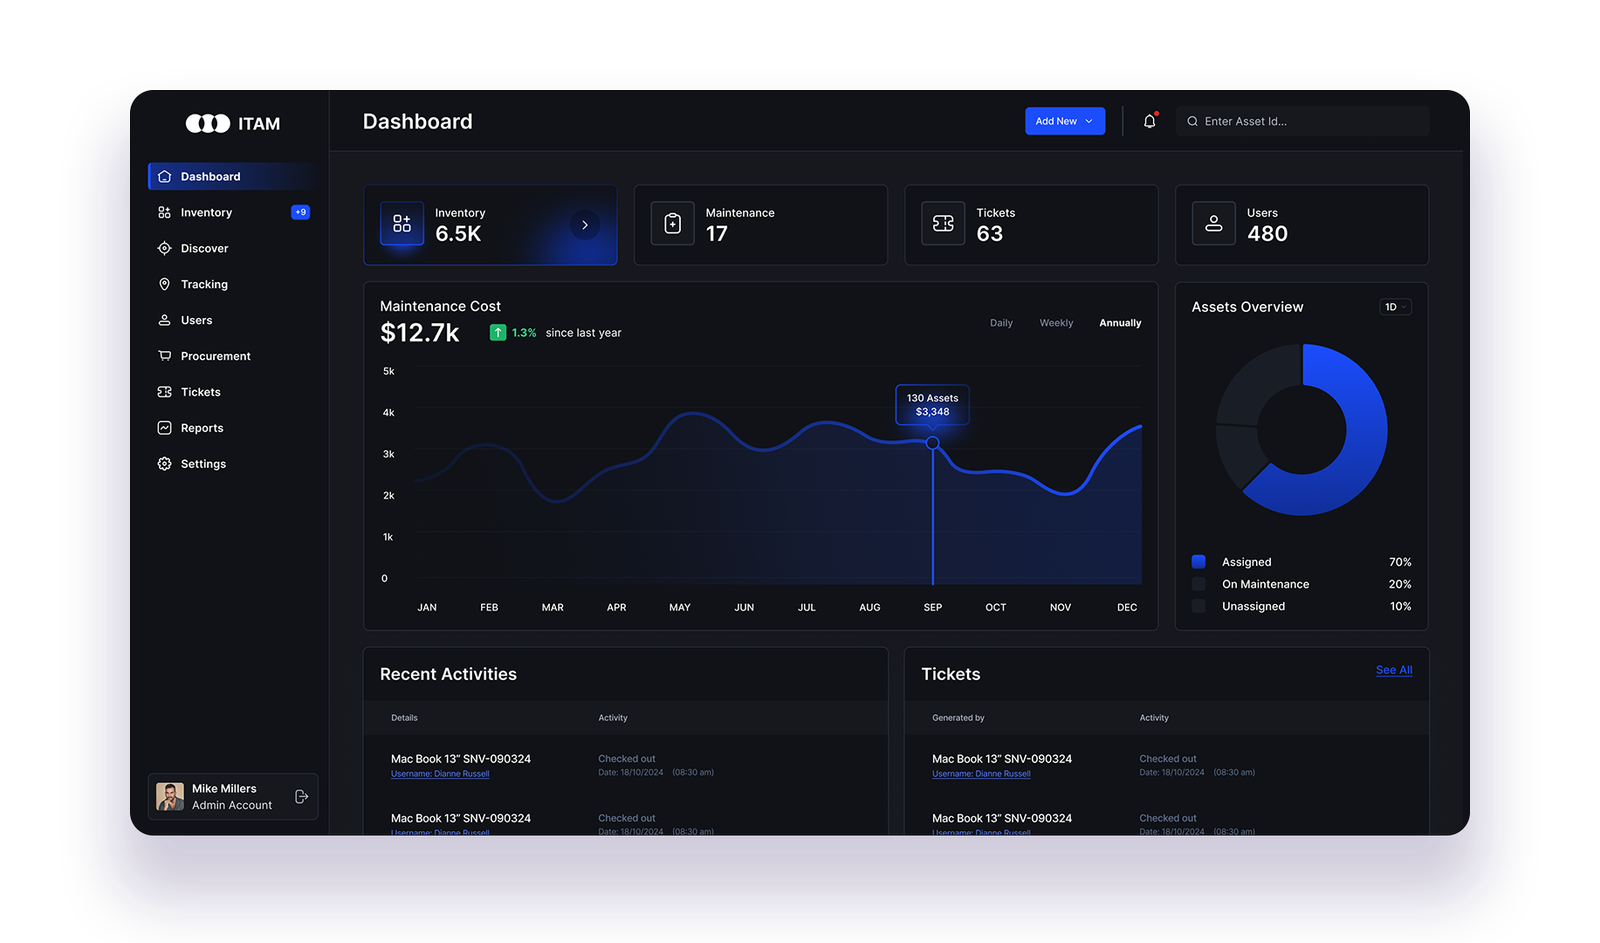Open Procurement cart icon in sidebar
This screenshot has width=1600, height=943.
pos(165,356)
